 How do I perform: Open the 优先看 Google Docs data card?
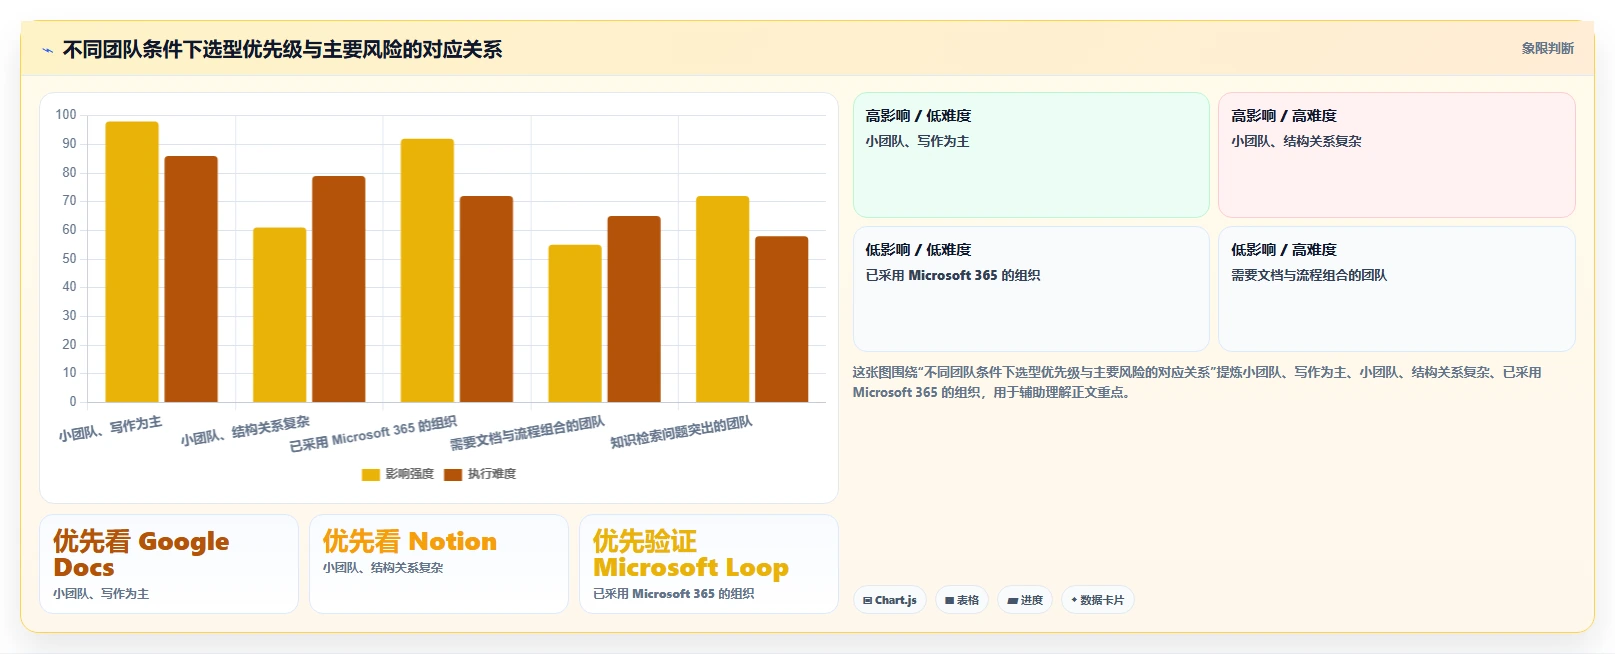pos(169,564)
